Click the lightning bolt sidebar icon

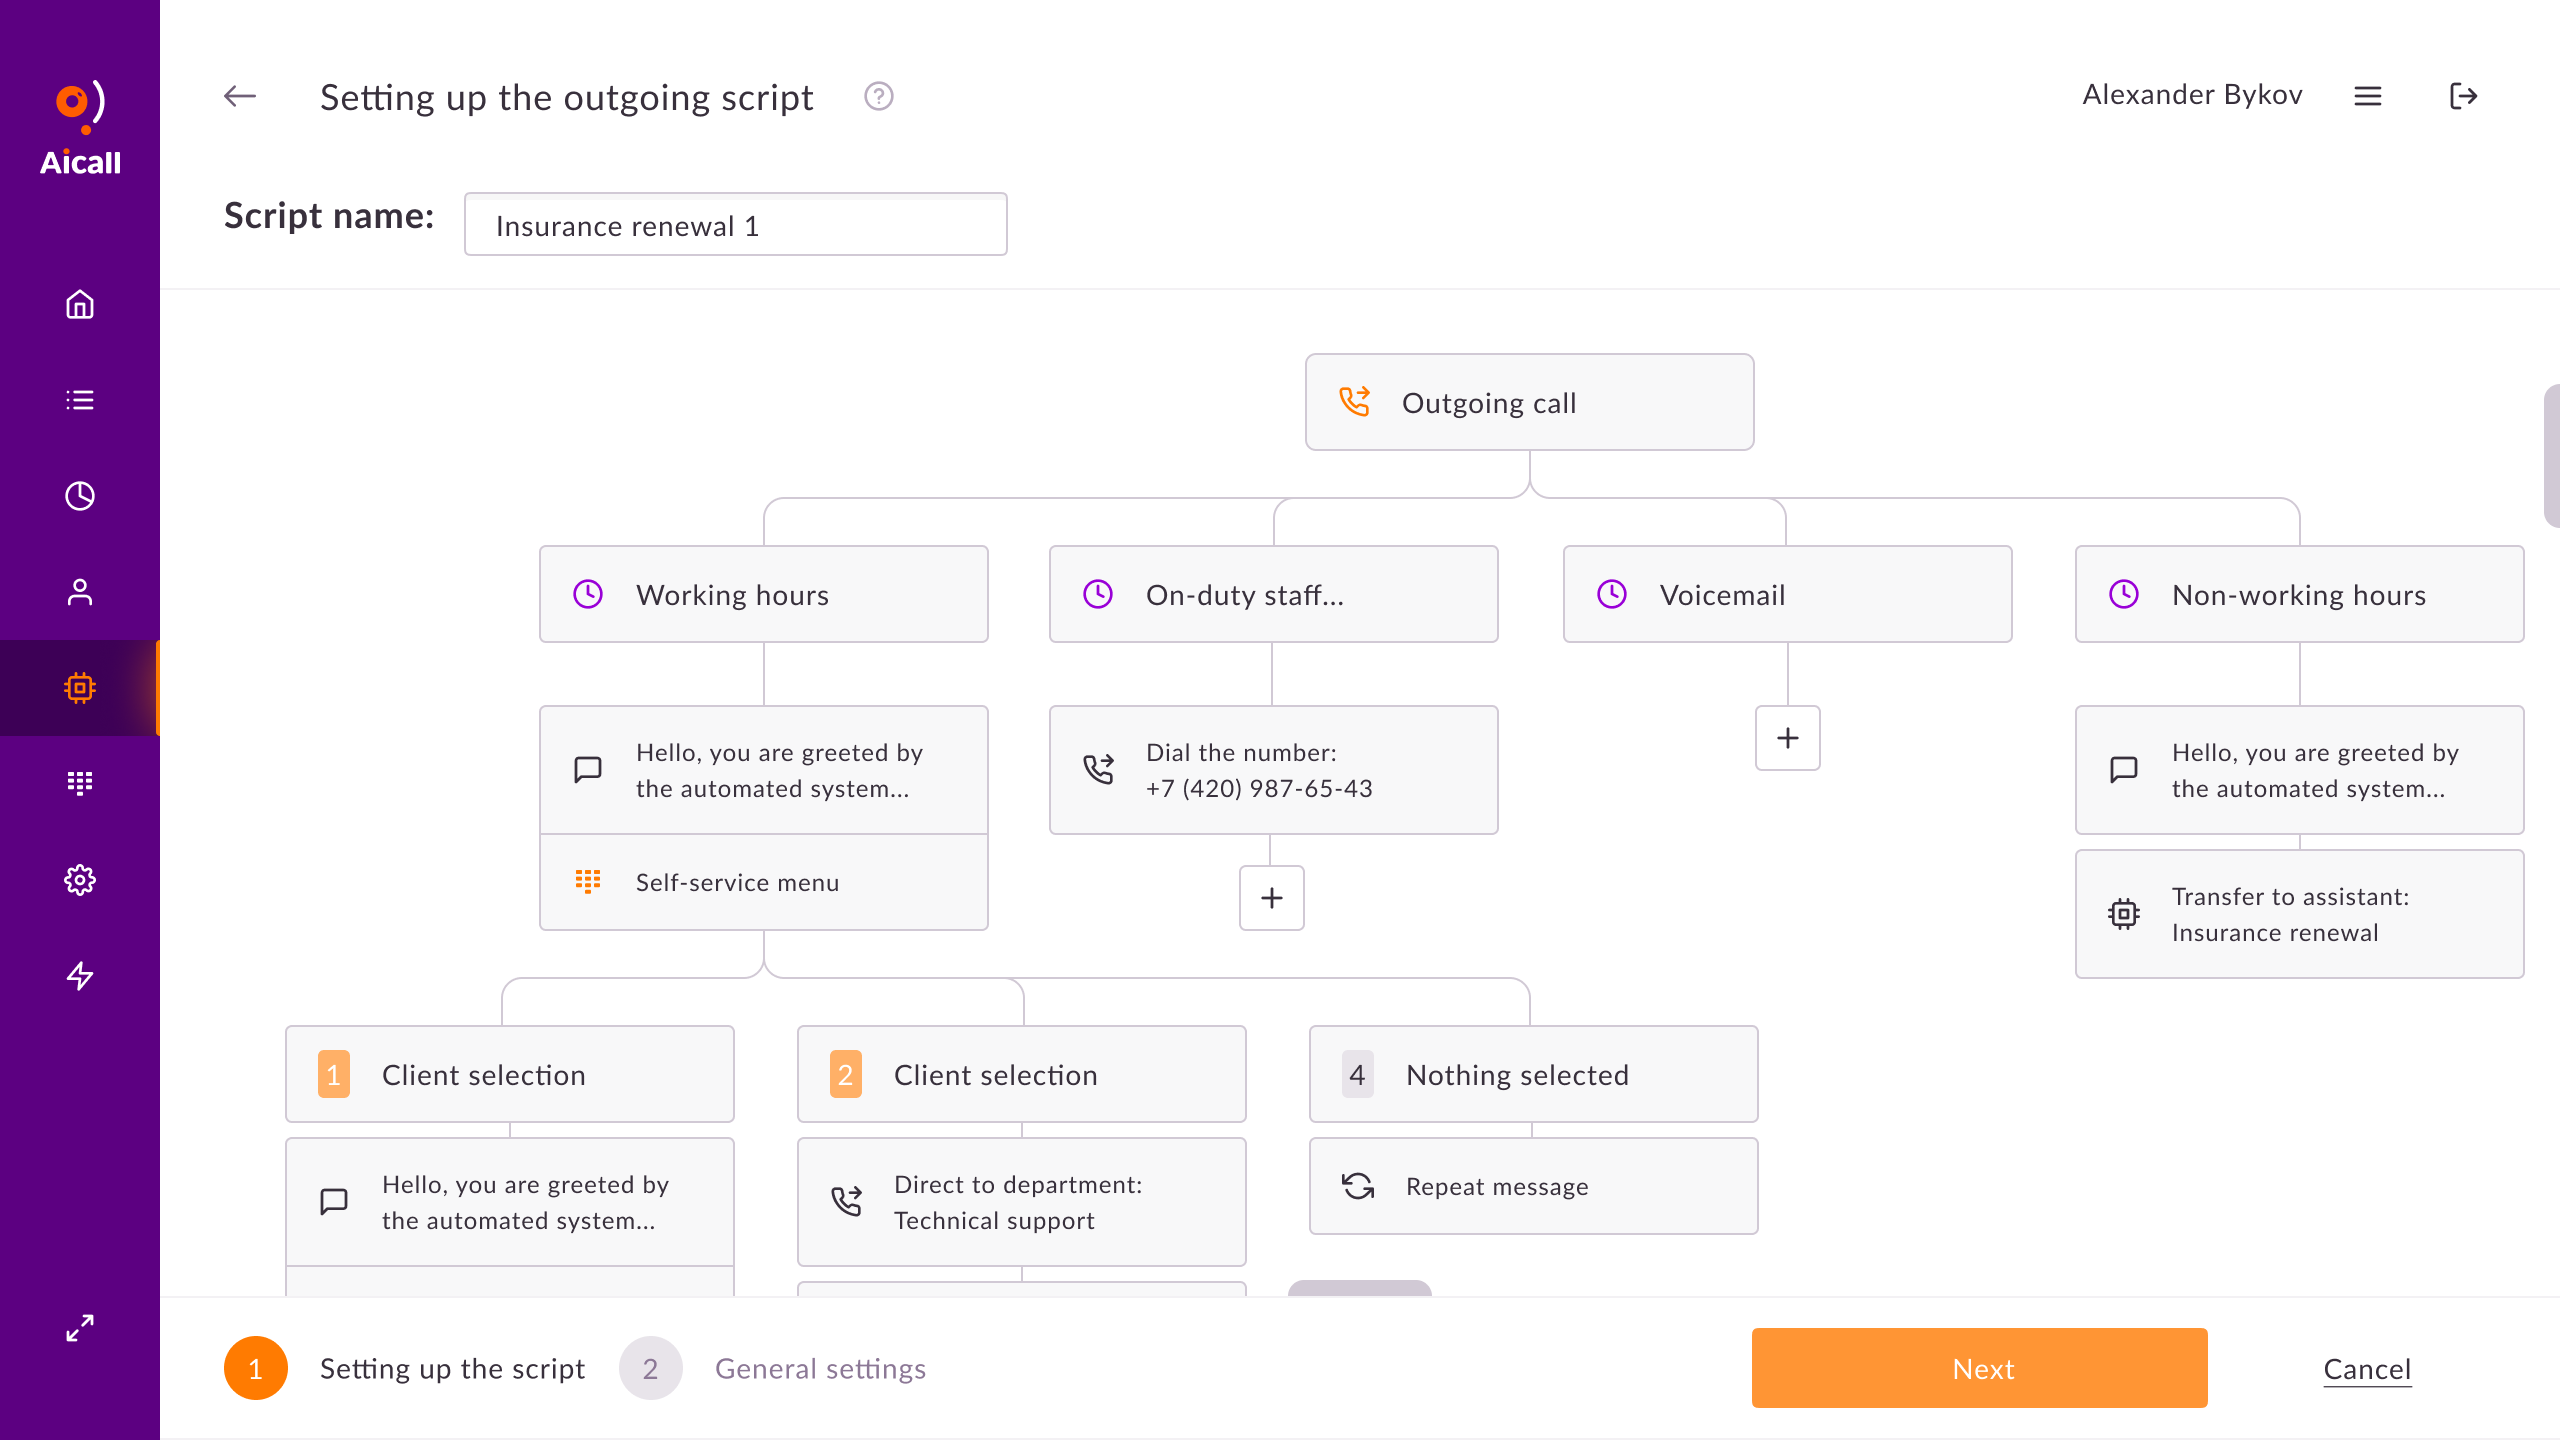80,975
